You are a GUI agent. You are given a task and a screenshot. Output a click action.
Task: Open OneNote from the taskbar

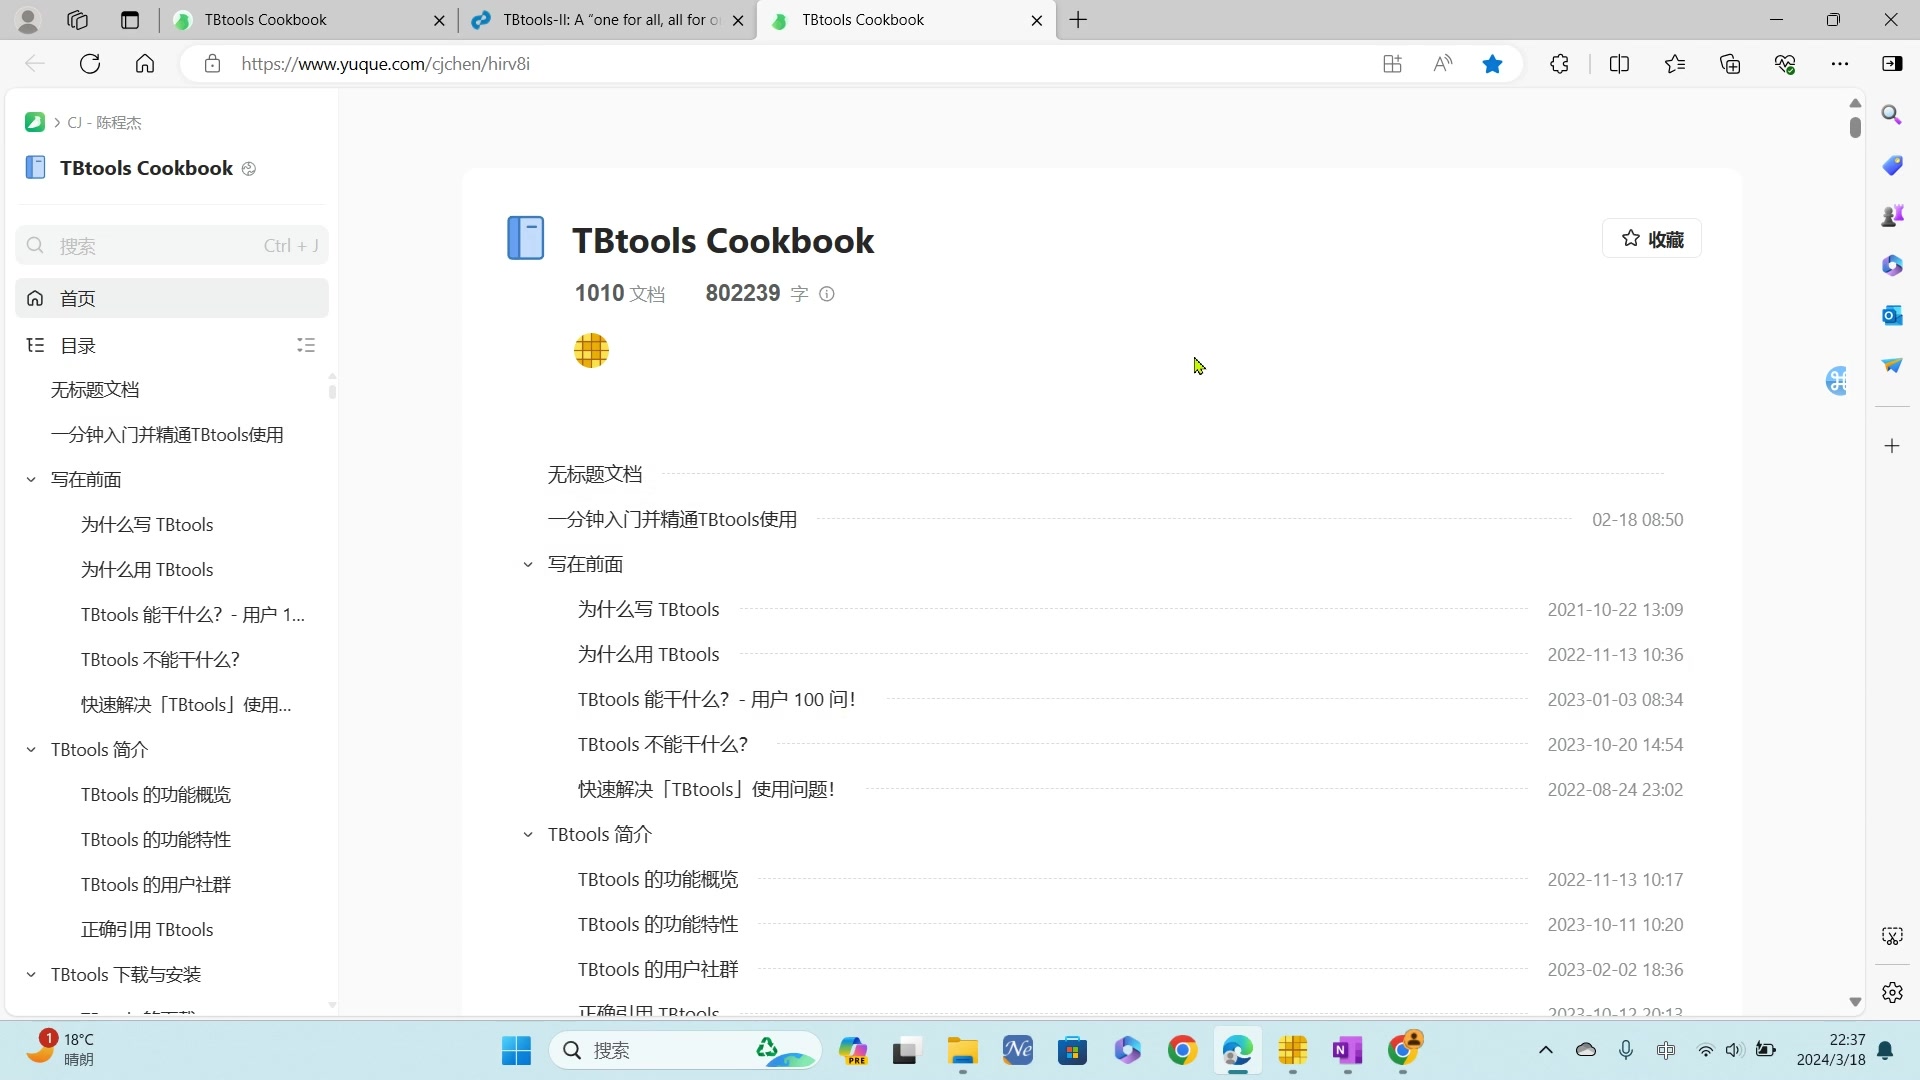[x=1347, y=1051]
